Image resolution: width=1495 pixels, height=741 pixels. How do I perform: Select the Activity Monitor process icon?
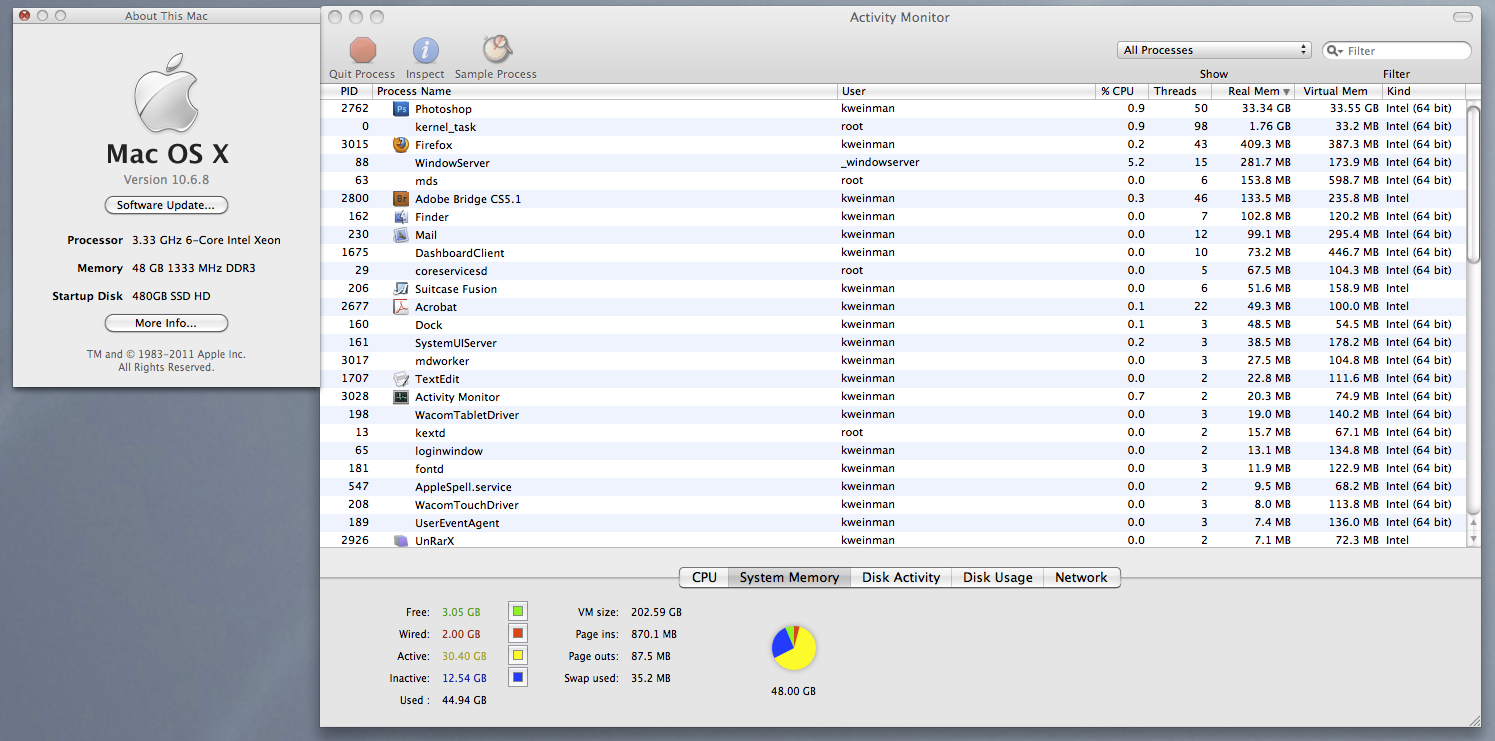tap(401, 397)
